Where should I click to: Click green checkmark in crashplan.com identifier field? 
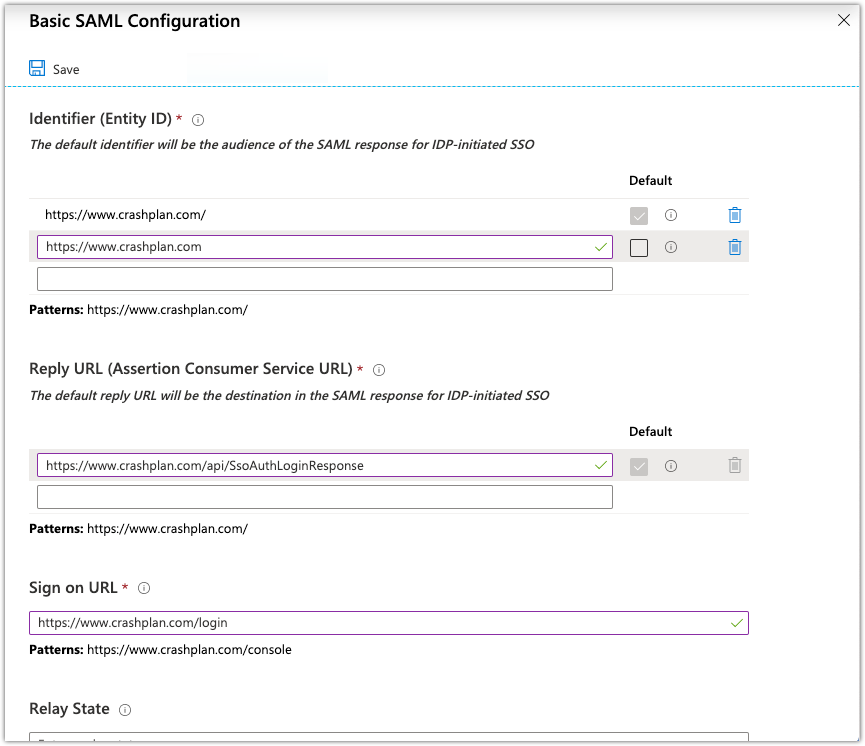coord(601,247)
